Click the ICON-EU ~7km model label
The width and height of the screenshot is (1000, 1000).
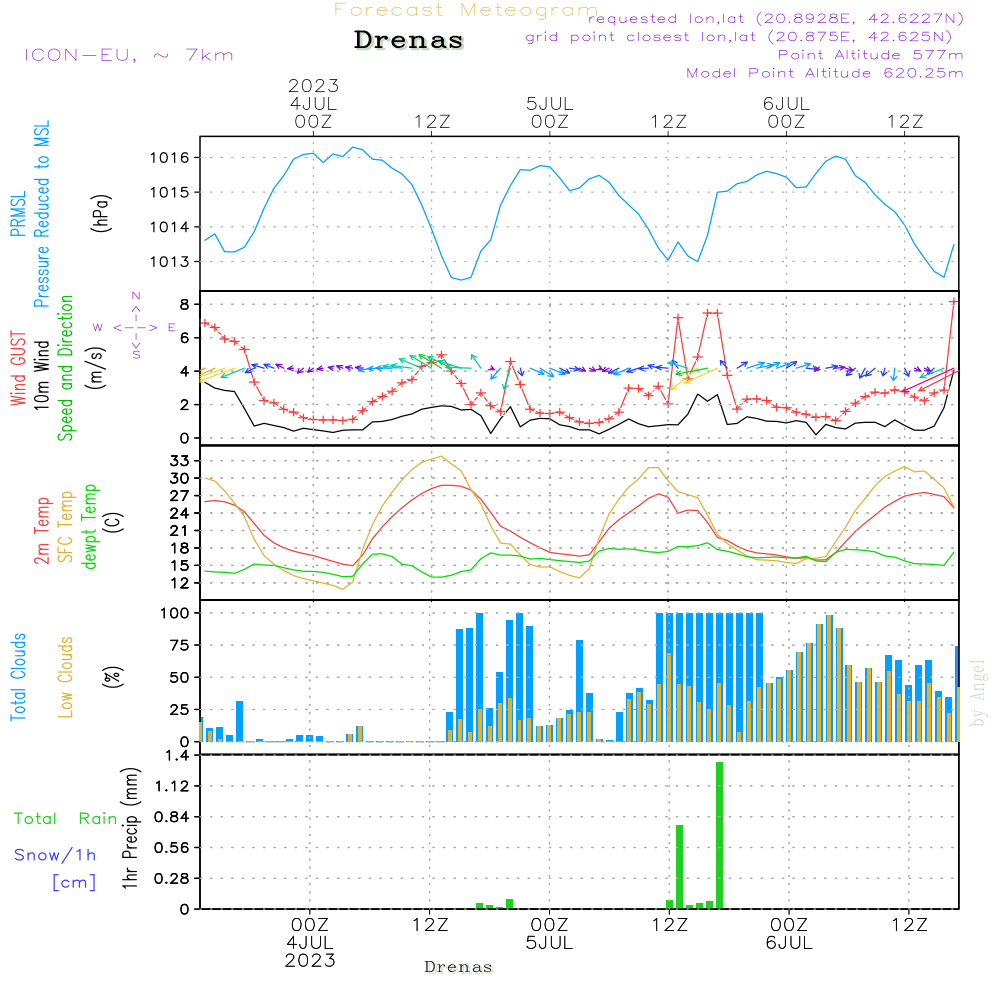128,55
